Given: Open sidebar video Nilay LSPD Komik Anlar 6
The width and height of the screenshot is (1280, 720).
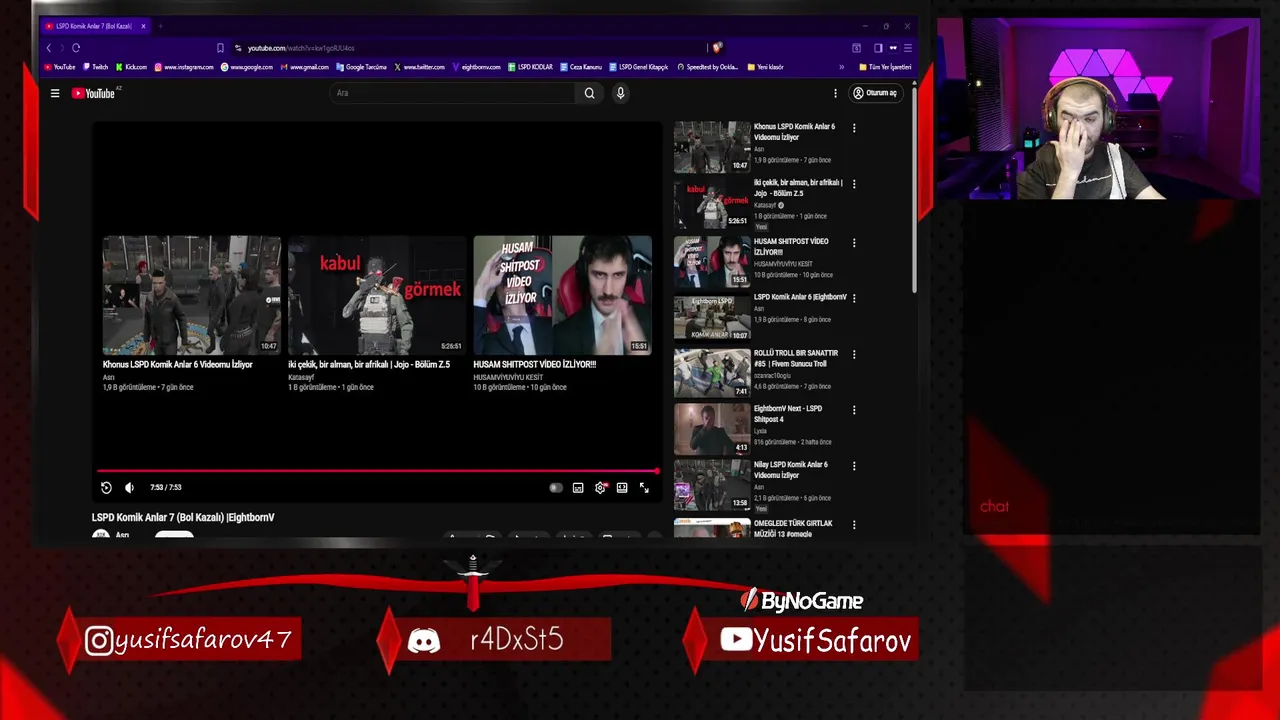Looking at the screenshot, I should [x=791, y=470].
